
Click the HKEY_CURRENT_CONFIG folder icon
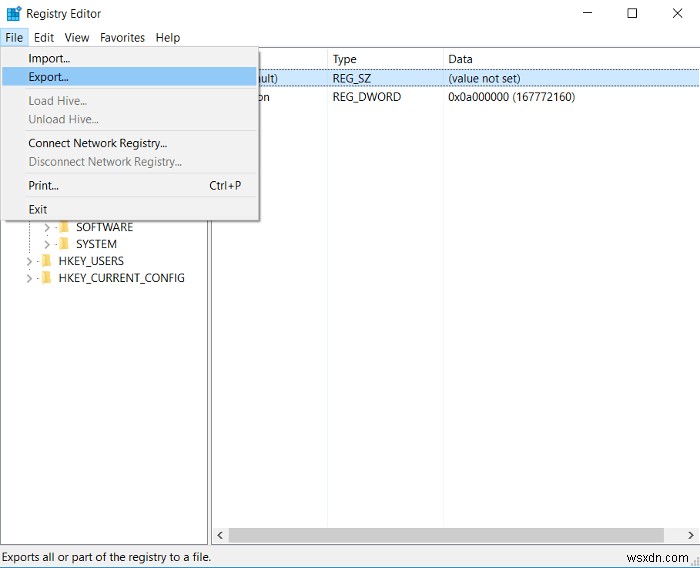[46, 278]
